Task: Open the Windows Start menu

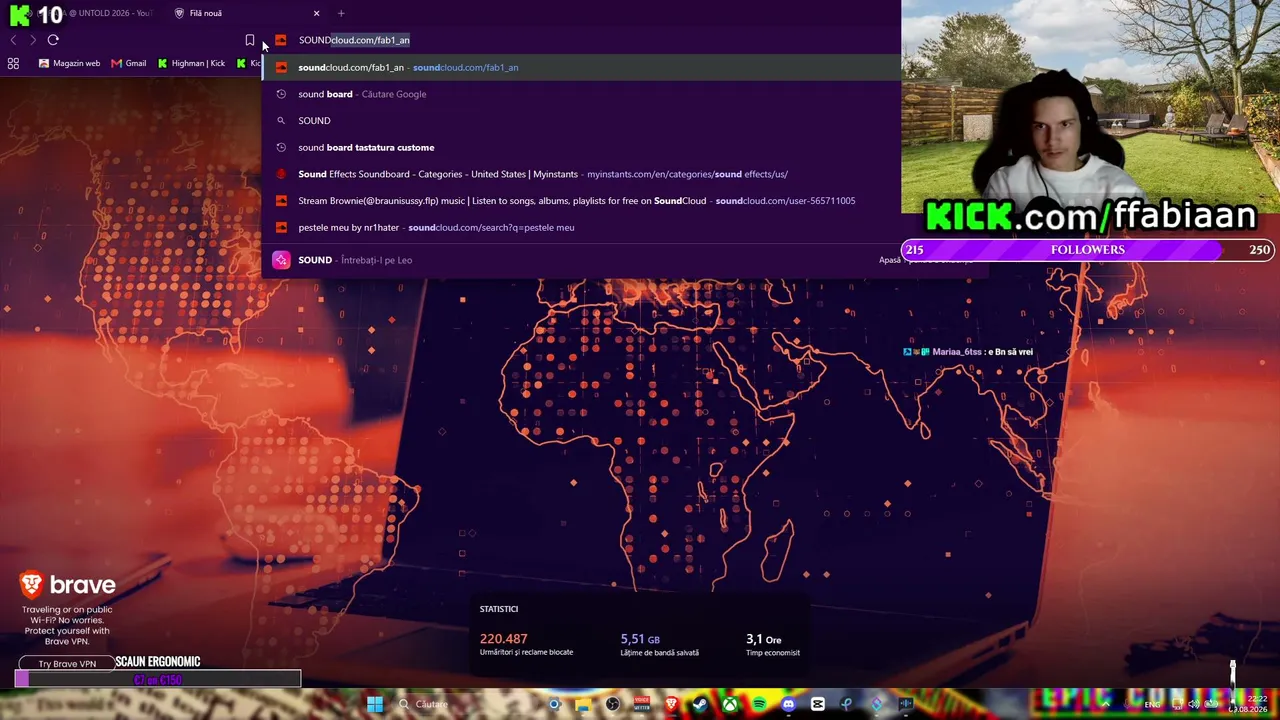Action: (x=375, y=704)
